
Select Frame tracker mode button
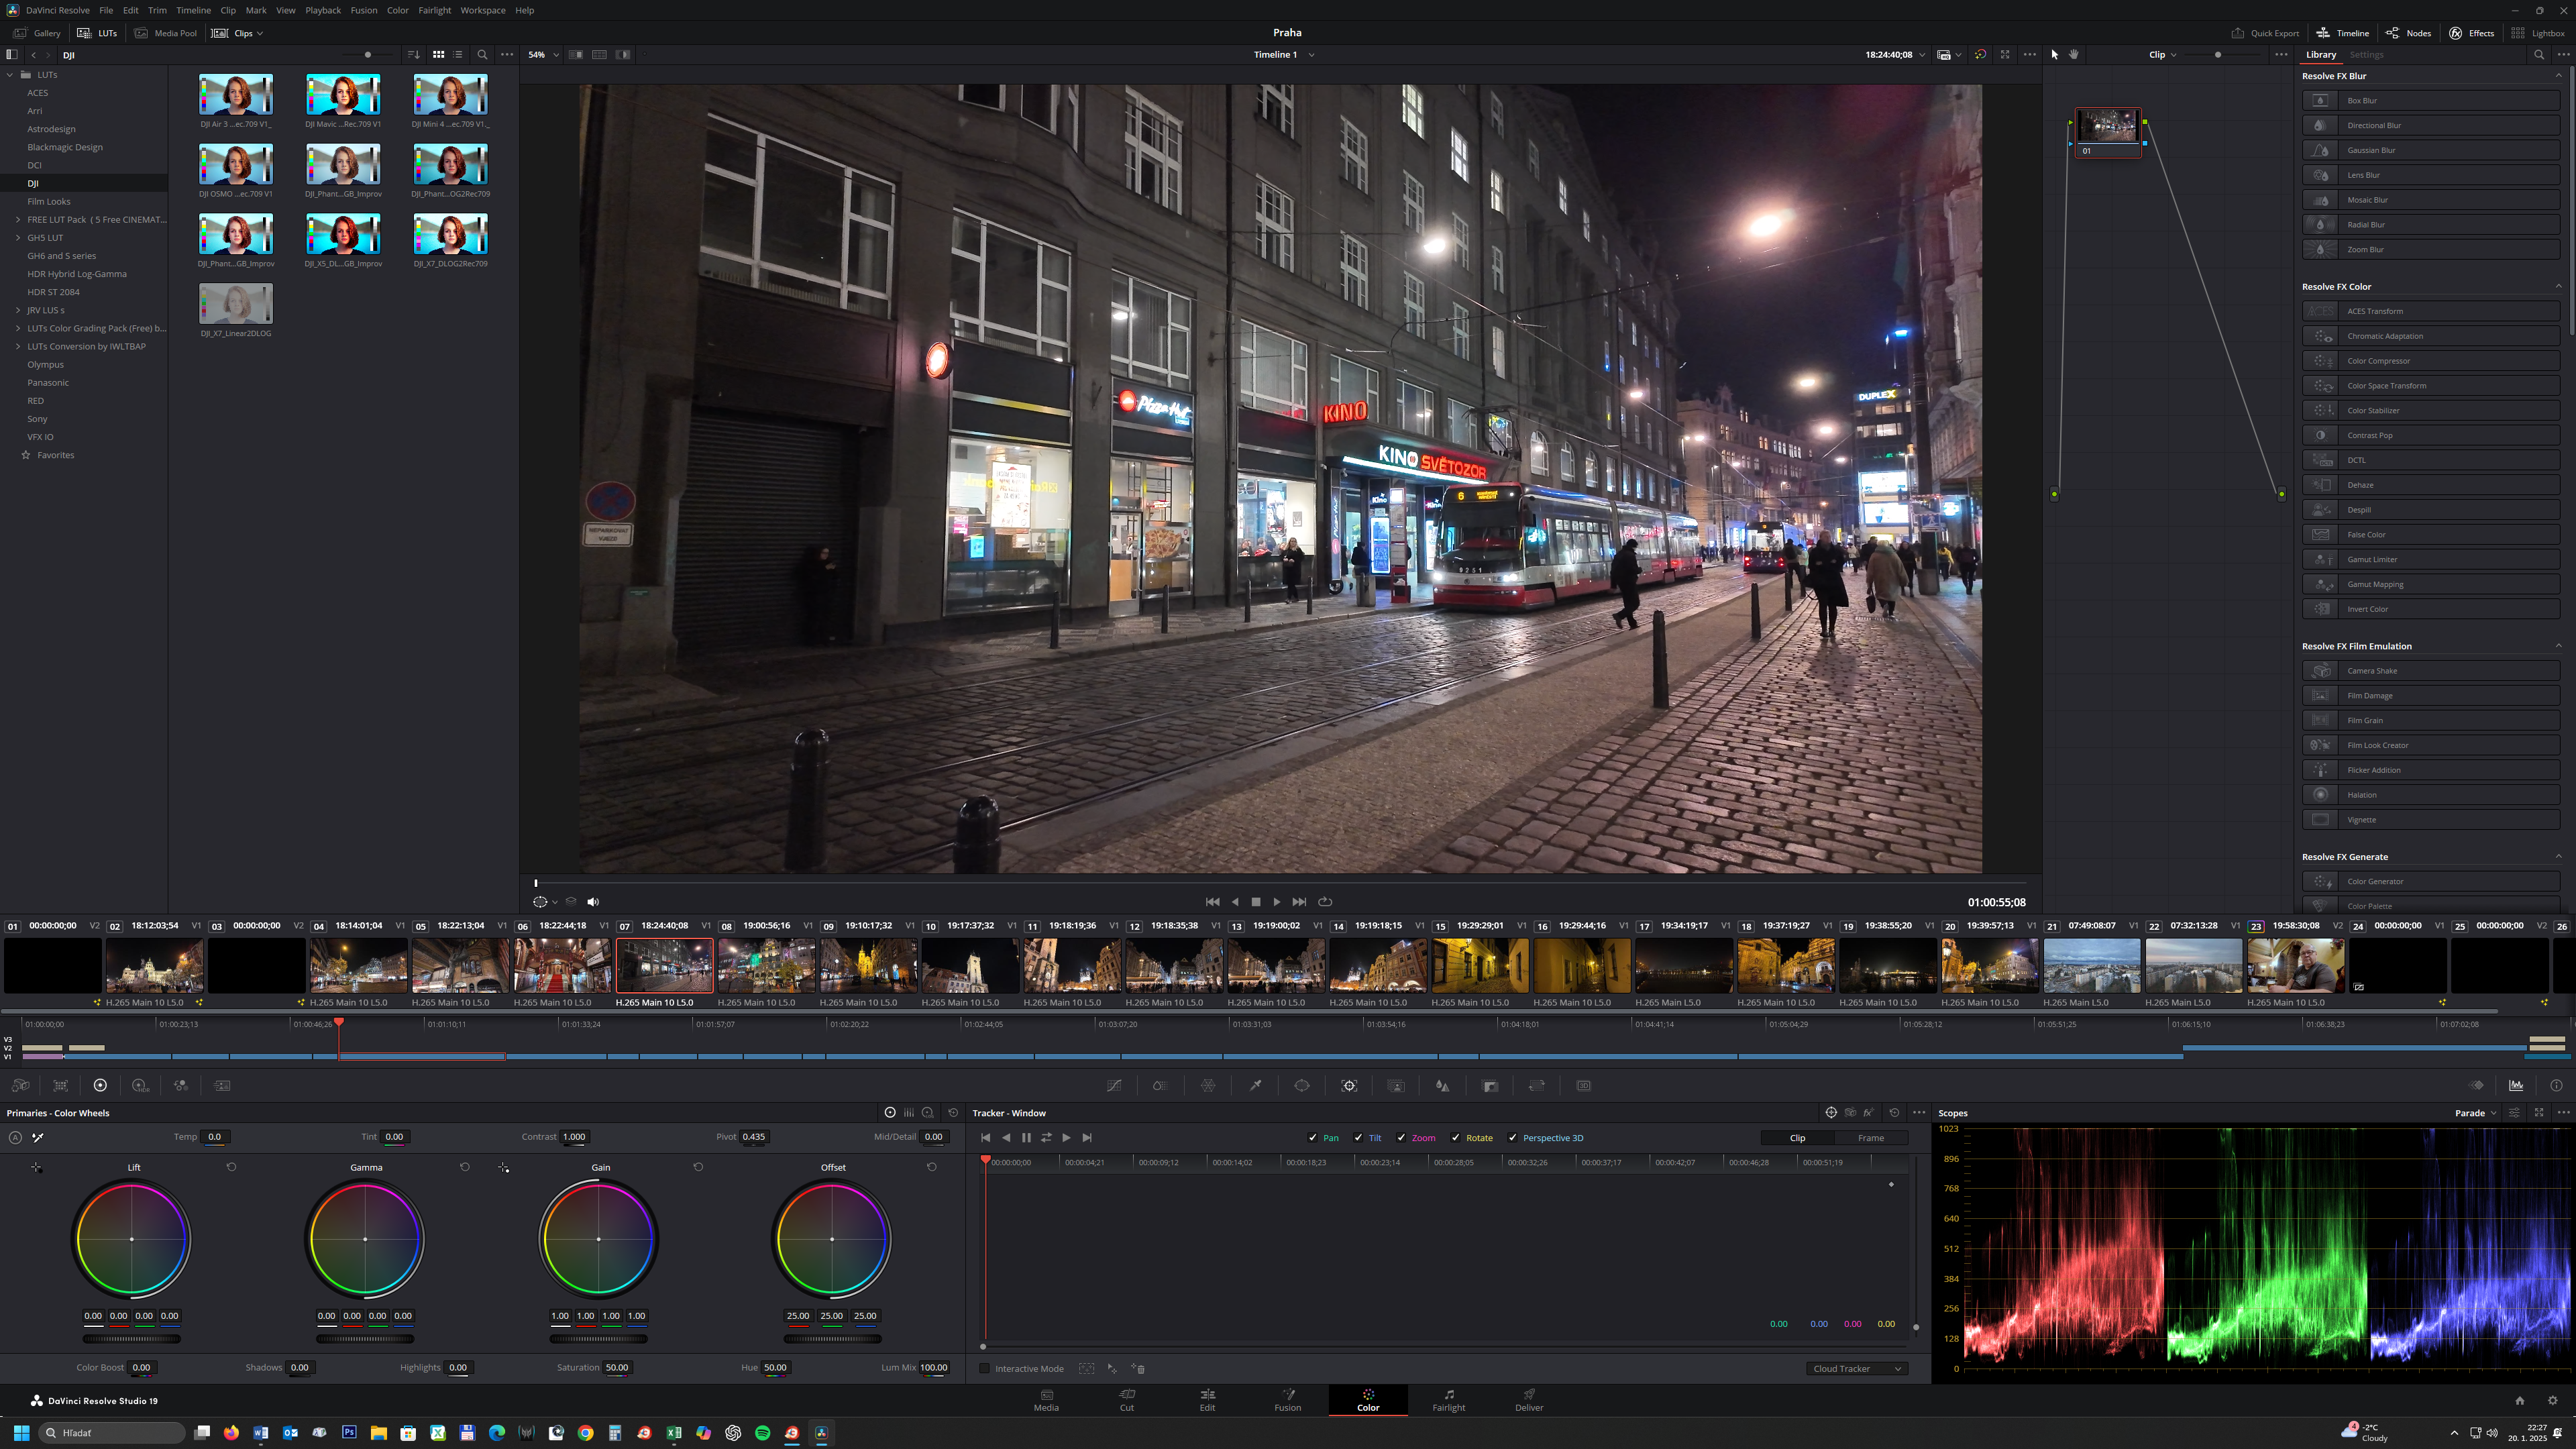[1870, 1138]
